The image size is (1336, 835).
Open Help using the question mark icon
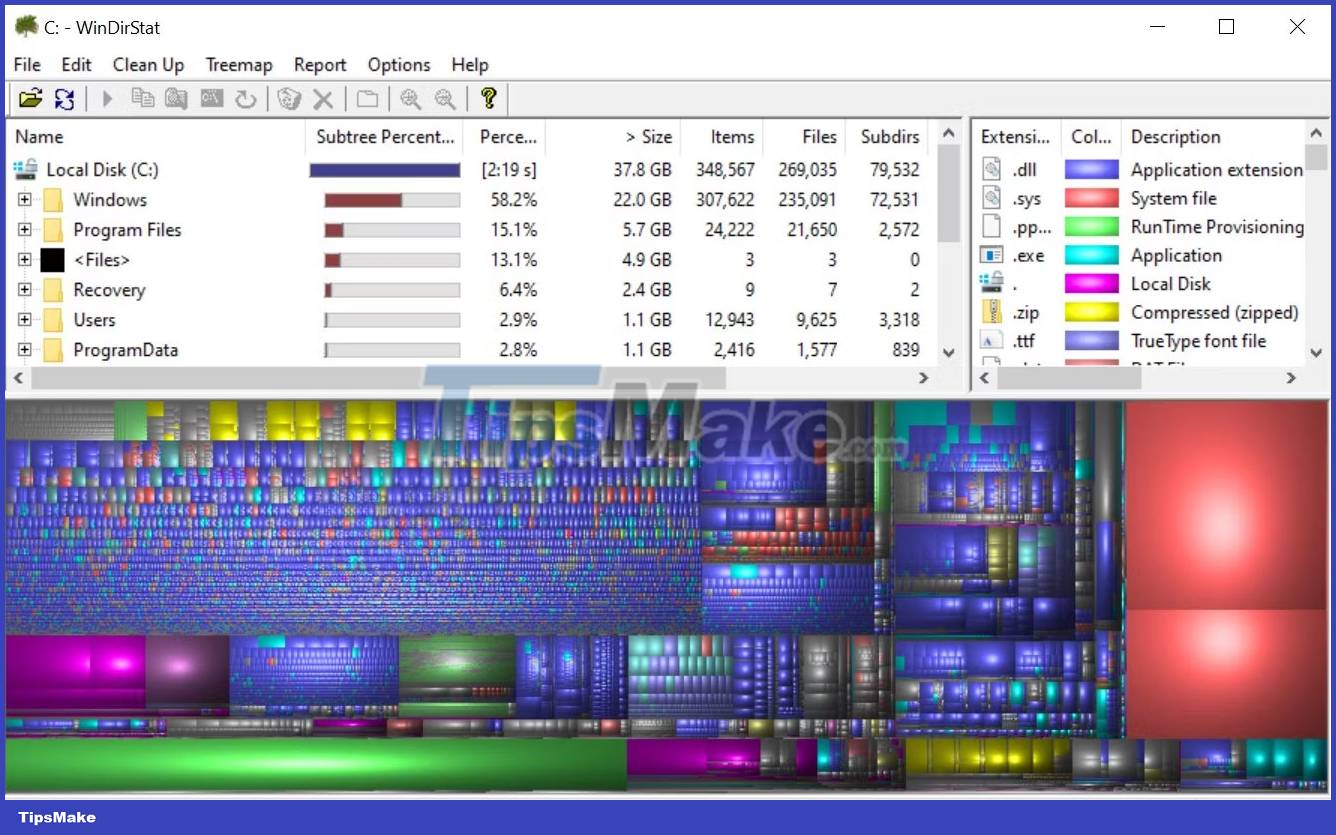[x=487, y=98]
